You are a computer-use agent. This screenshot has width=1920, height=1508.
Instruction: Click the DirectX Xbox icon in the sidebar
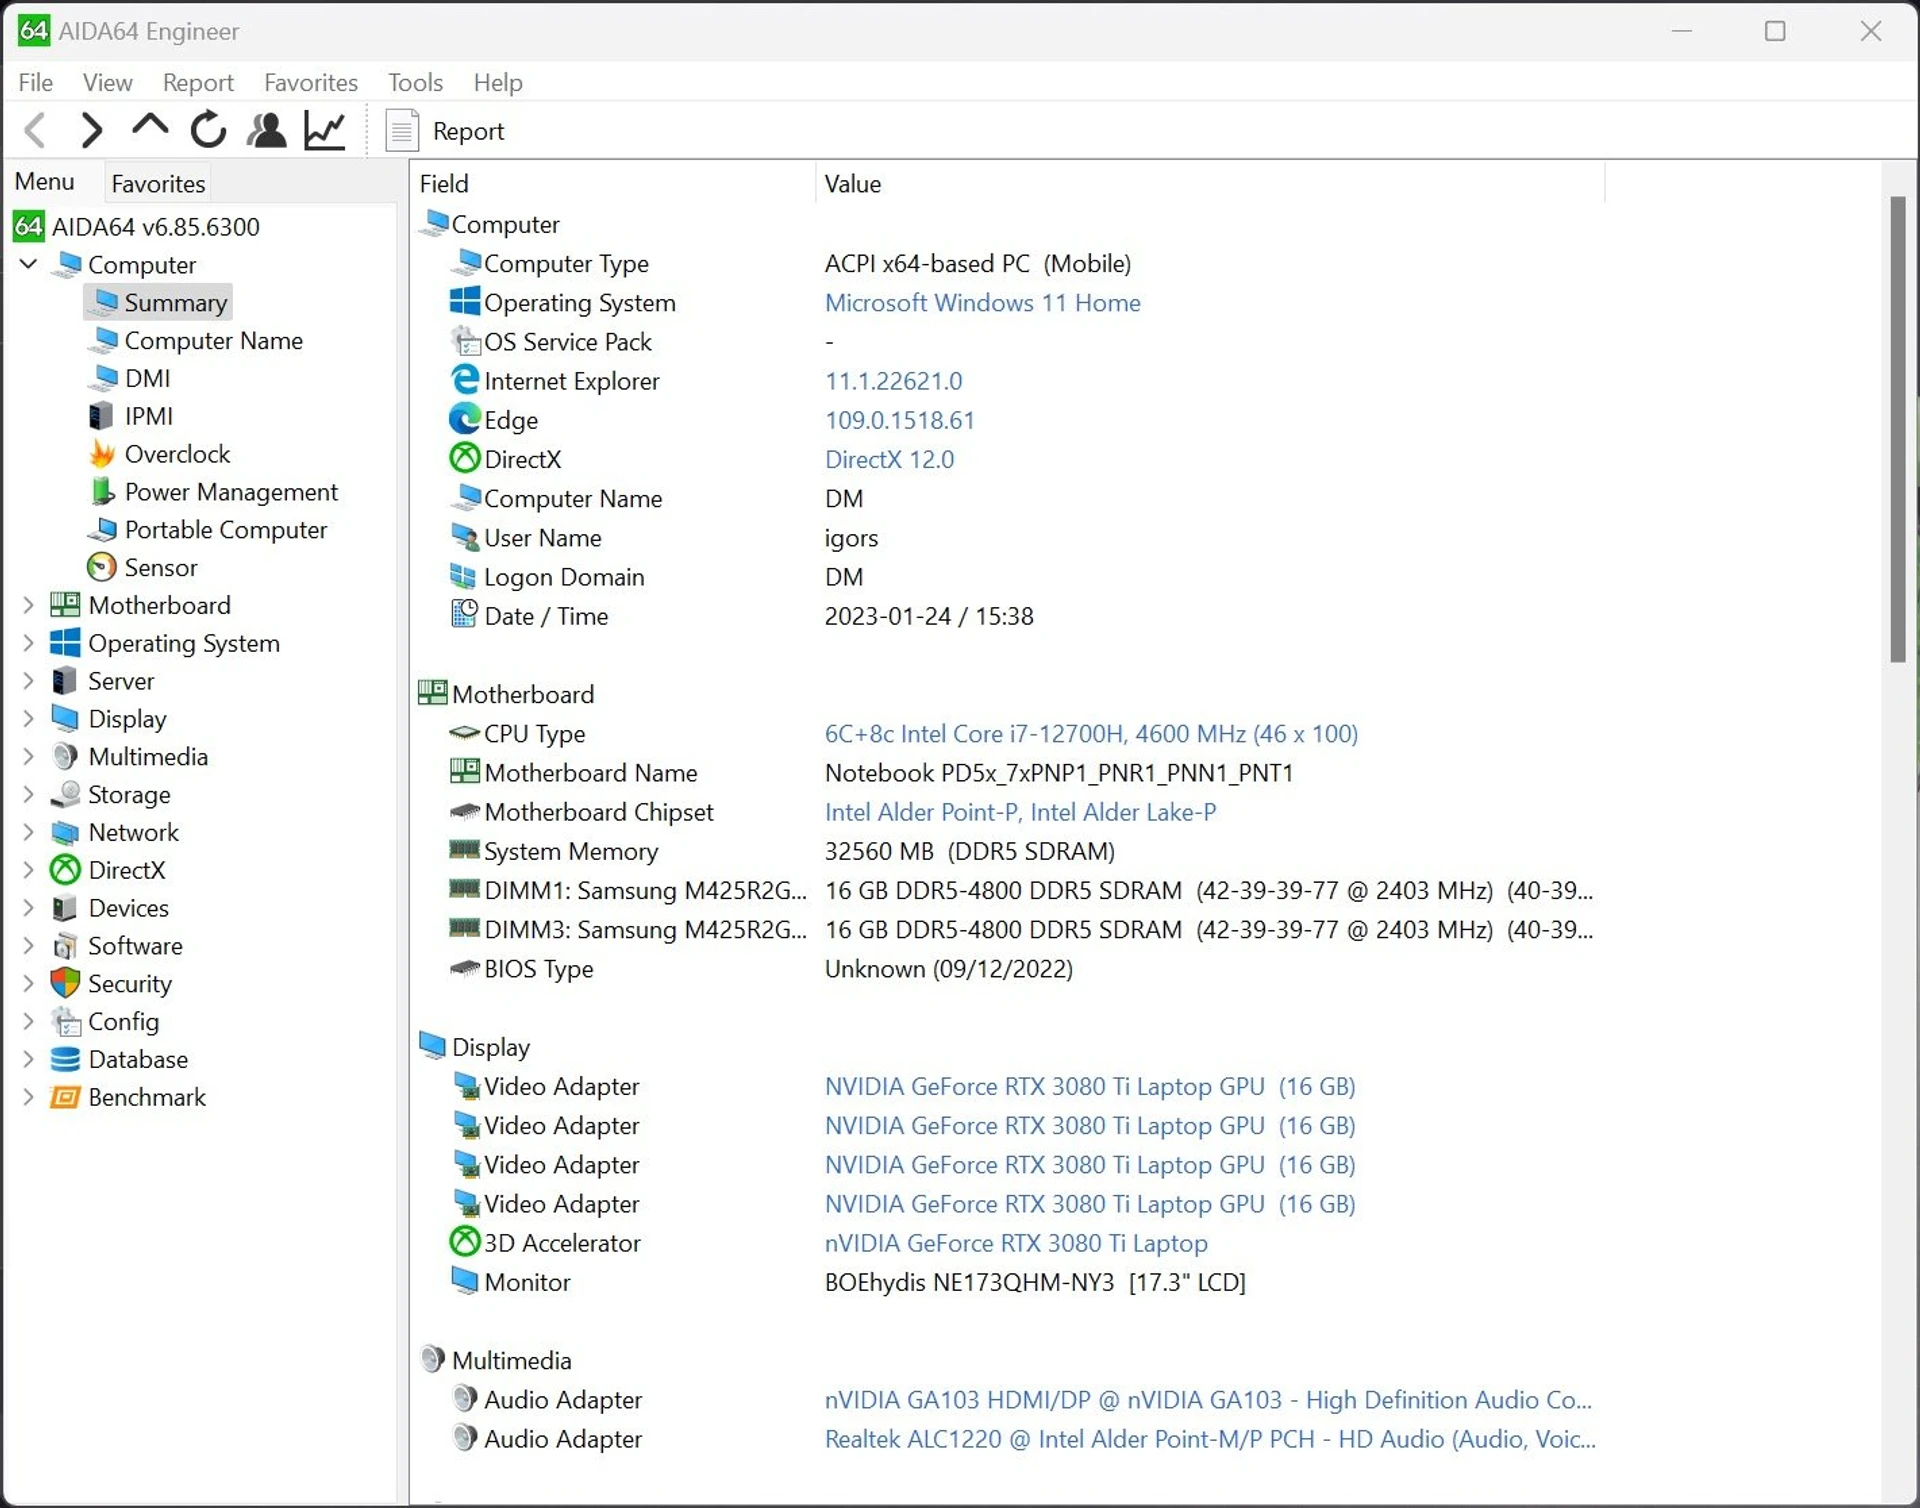(x=65, y=870)
